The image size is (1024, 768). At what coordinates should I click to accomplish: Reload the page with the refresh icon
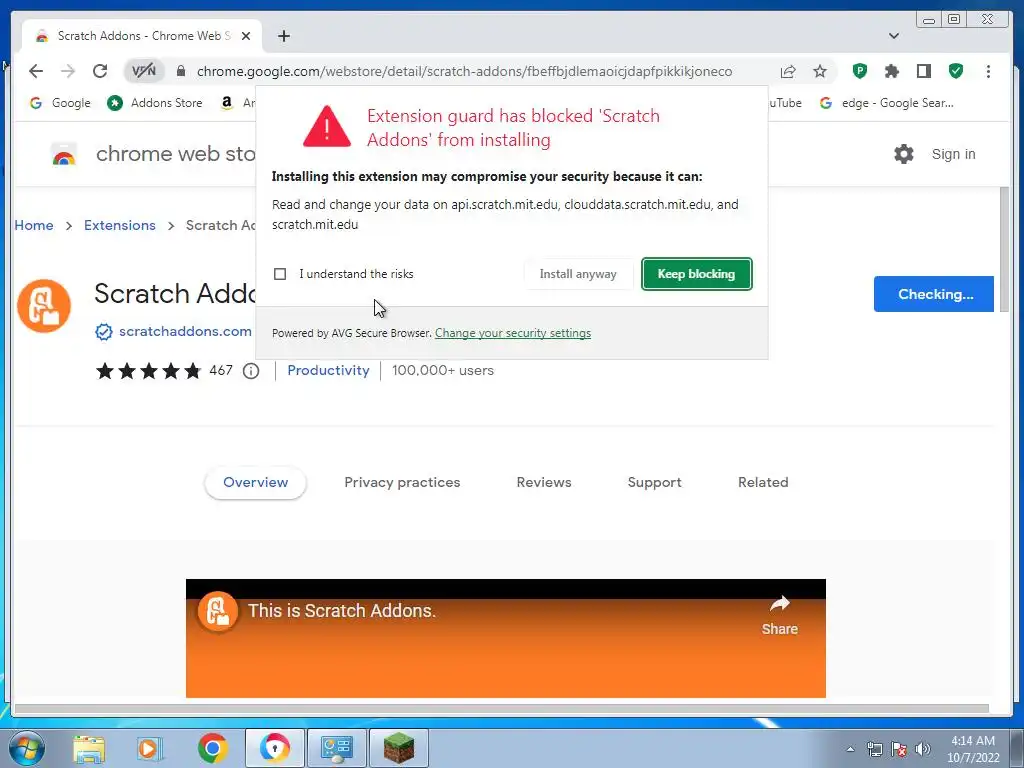pos(100,71)
